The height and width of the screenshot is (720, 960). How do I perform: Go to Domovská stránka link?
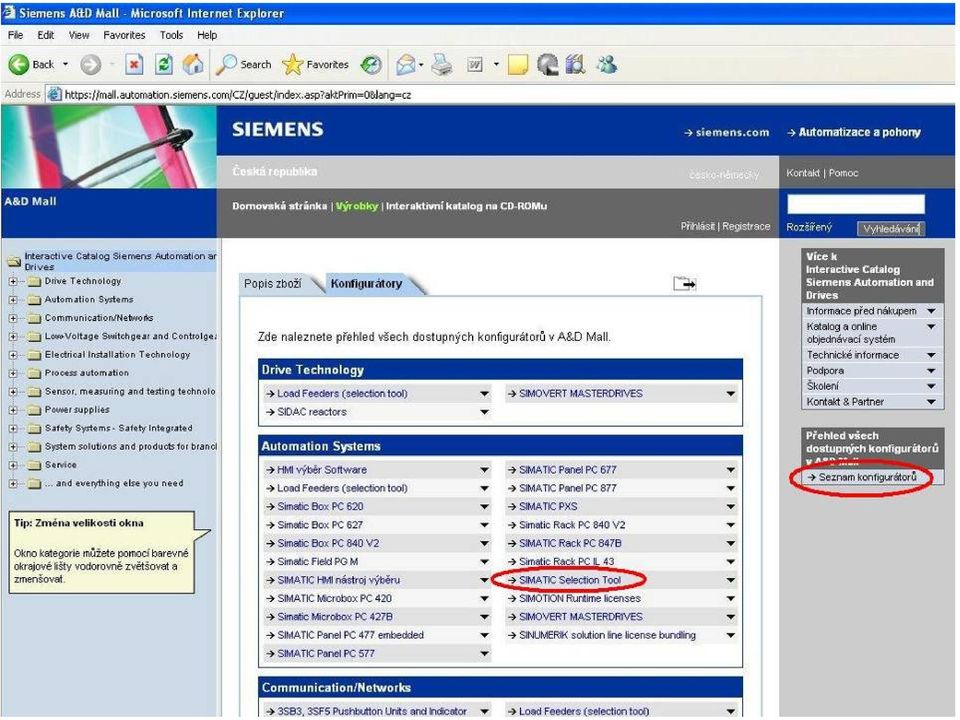(279, 206)
